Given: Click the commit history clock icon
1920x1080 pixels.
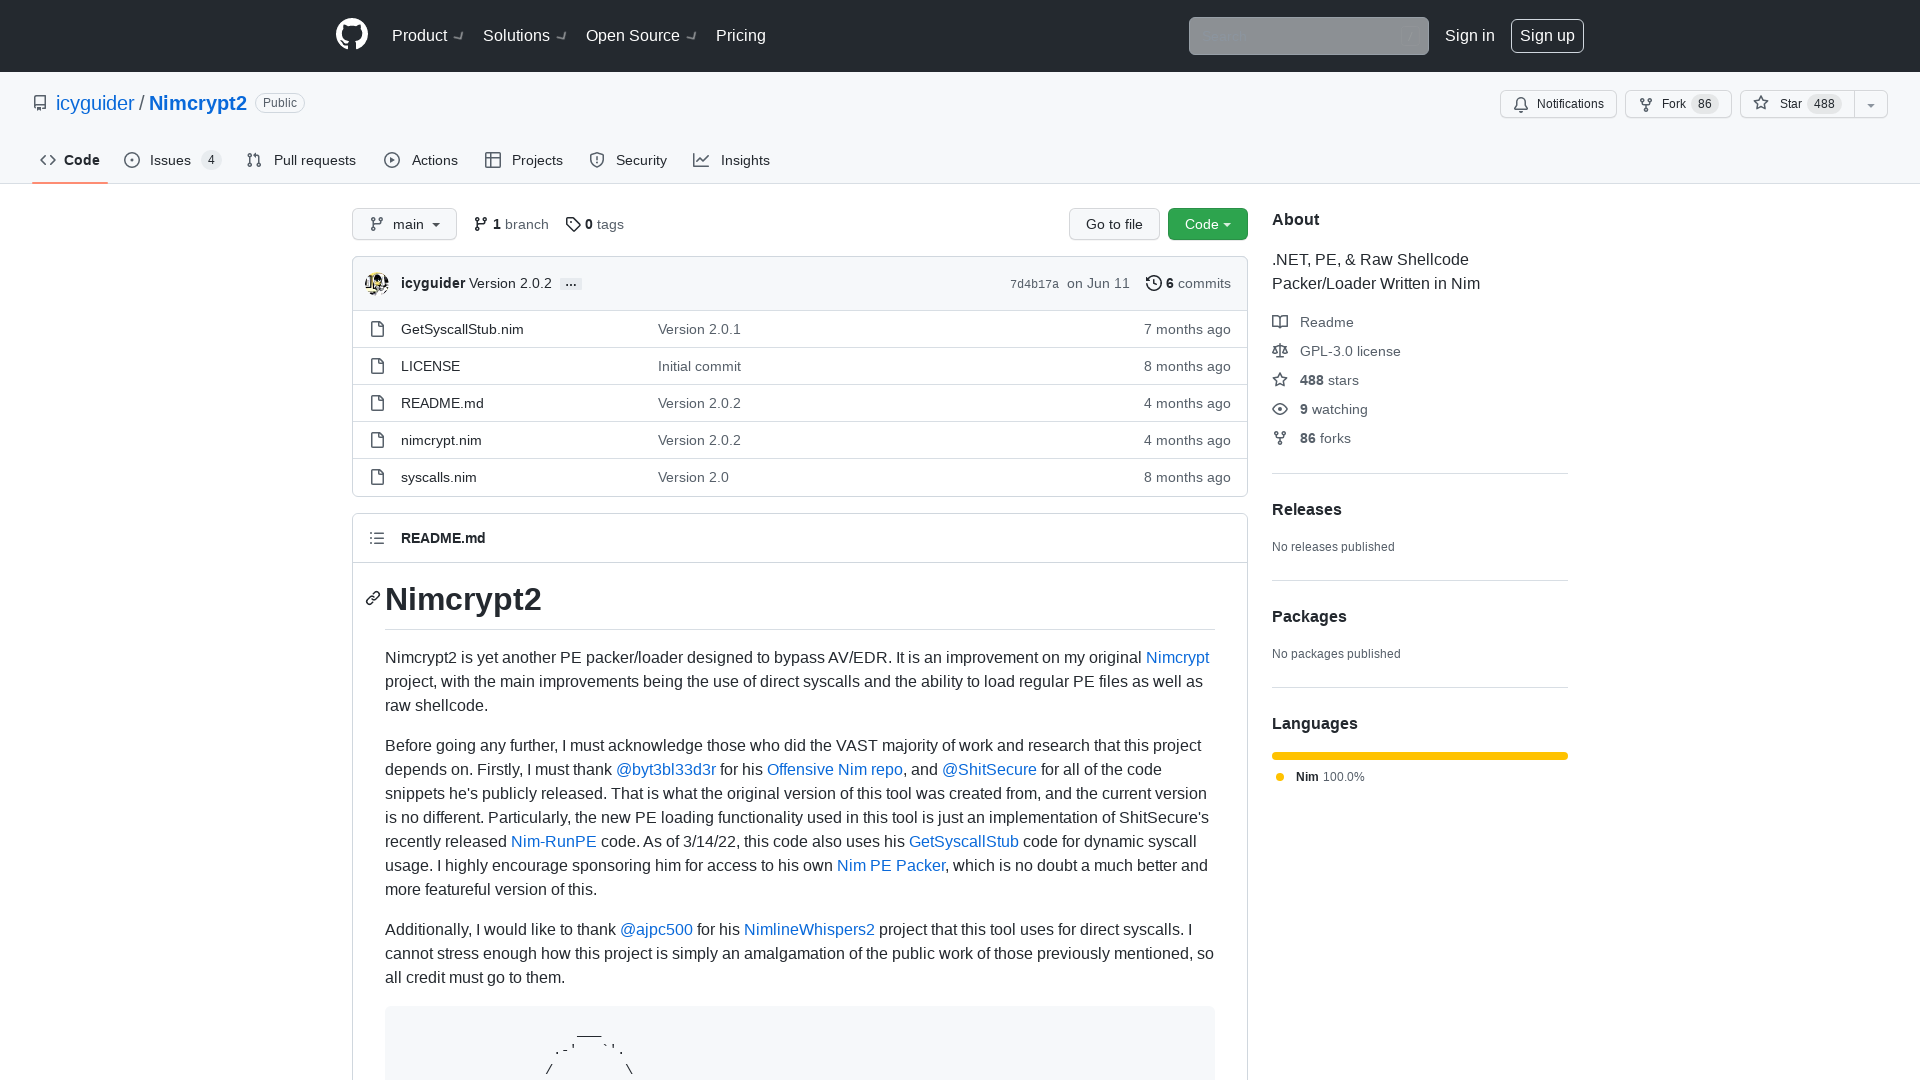Looking at the screenshot, I should 1154,283.
